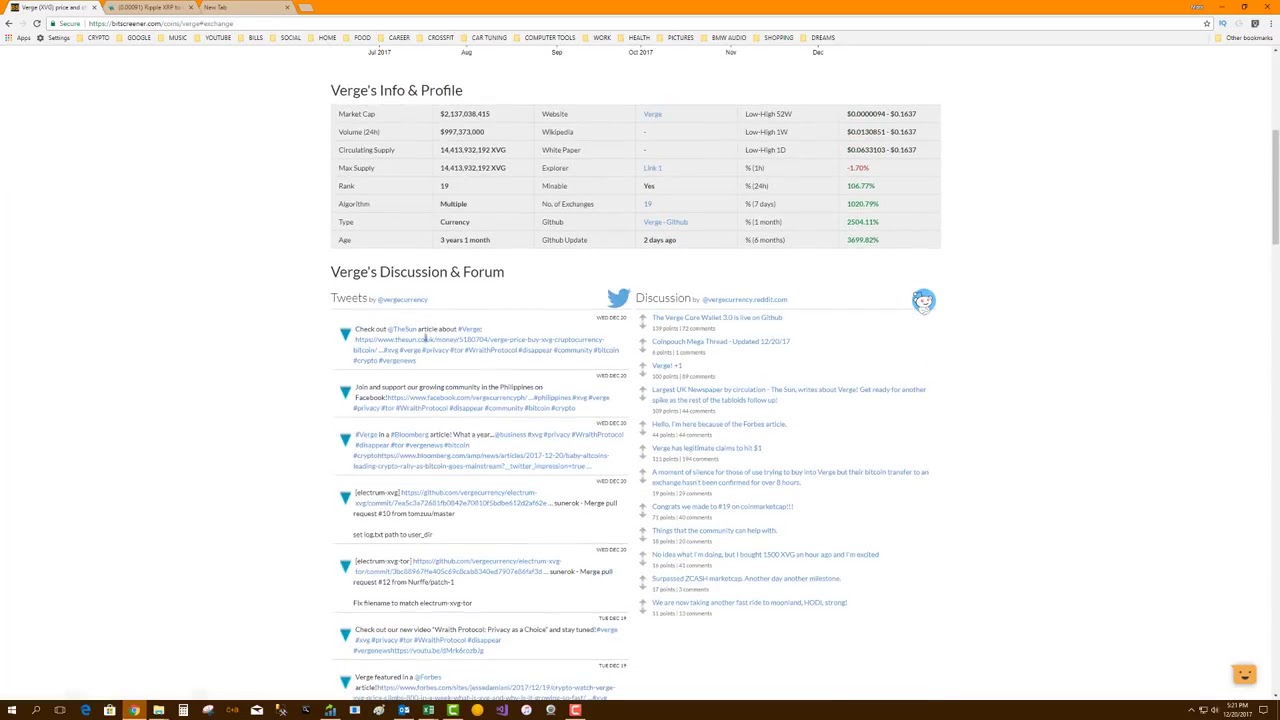
Task: Open Windows Start menu
Action: pyautogui.click(x=11, y=711)
